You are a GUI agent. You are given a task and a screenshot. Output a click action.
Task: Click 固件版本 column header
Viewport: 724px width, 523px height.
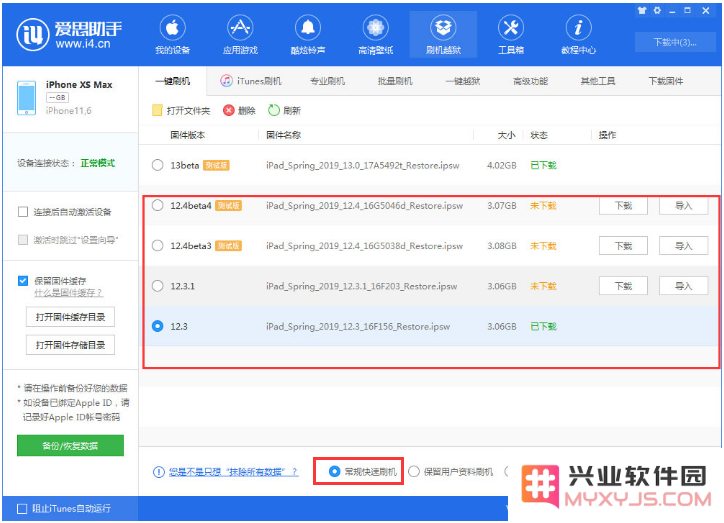tap(187, 135)
